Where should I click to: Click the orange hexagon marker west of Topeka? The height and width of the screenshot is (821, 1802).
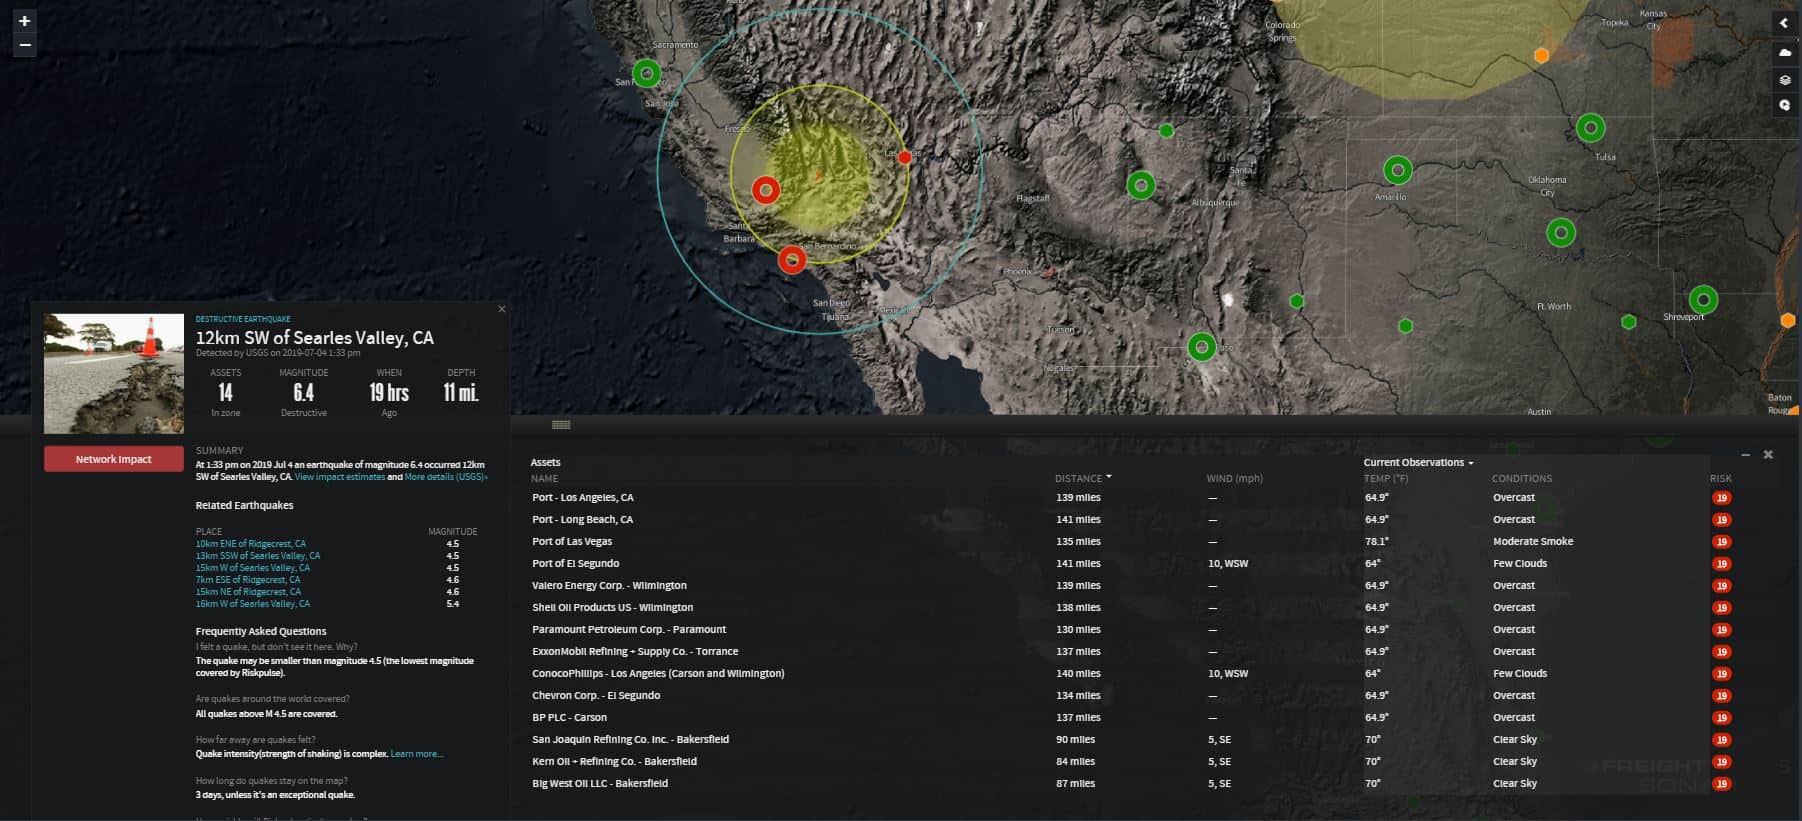1542,56
